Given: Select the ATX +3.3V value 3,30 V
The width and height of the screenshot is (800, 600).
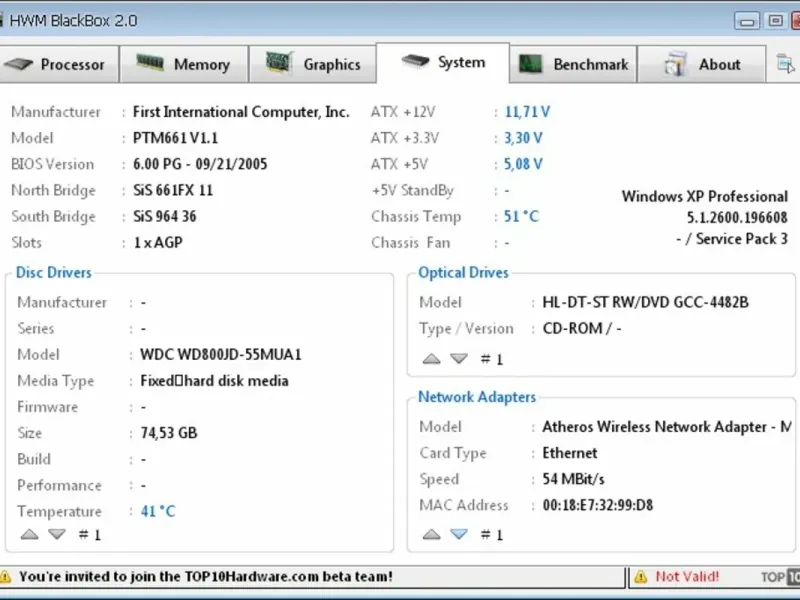Looking at the screenshot, I should click(x=523, y=138).
